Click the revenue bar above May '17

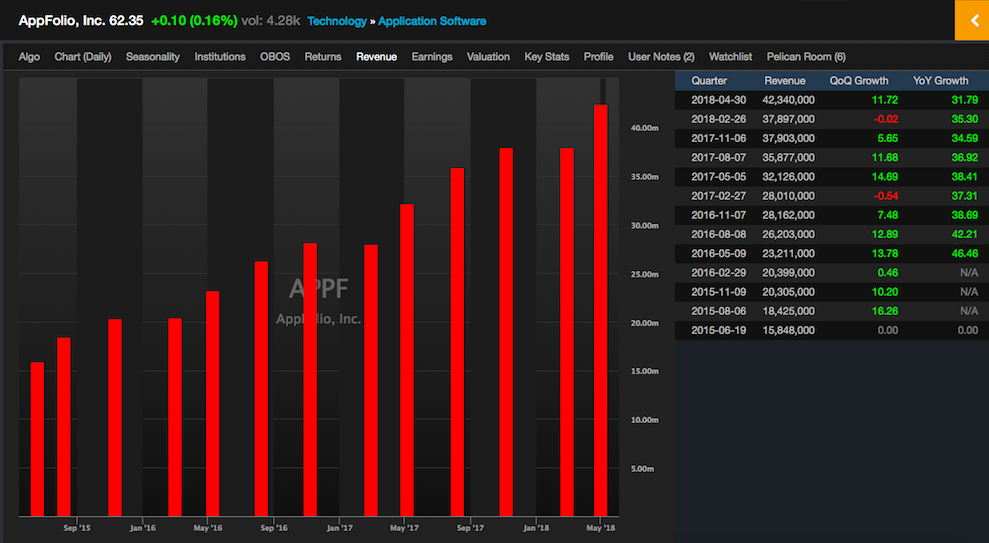point(407,360)
